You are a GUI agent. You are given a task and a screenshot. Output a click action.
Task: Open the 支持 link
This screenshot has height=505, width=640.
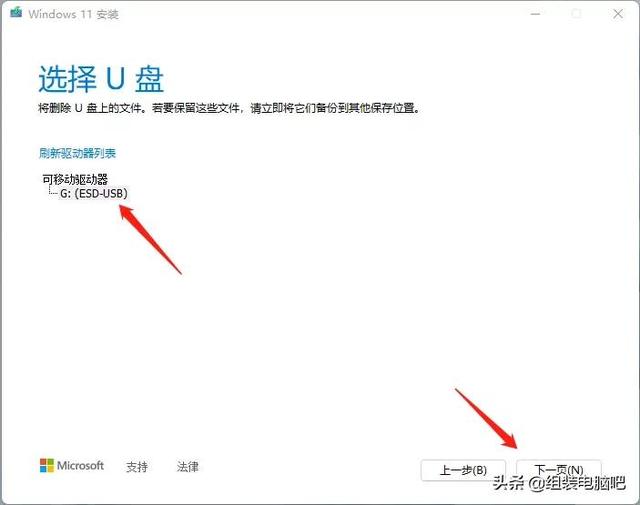coord(137,466)
